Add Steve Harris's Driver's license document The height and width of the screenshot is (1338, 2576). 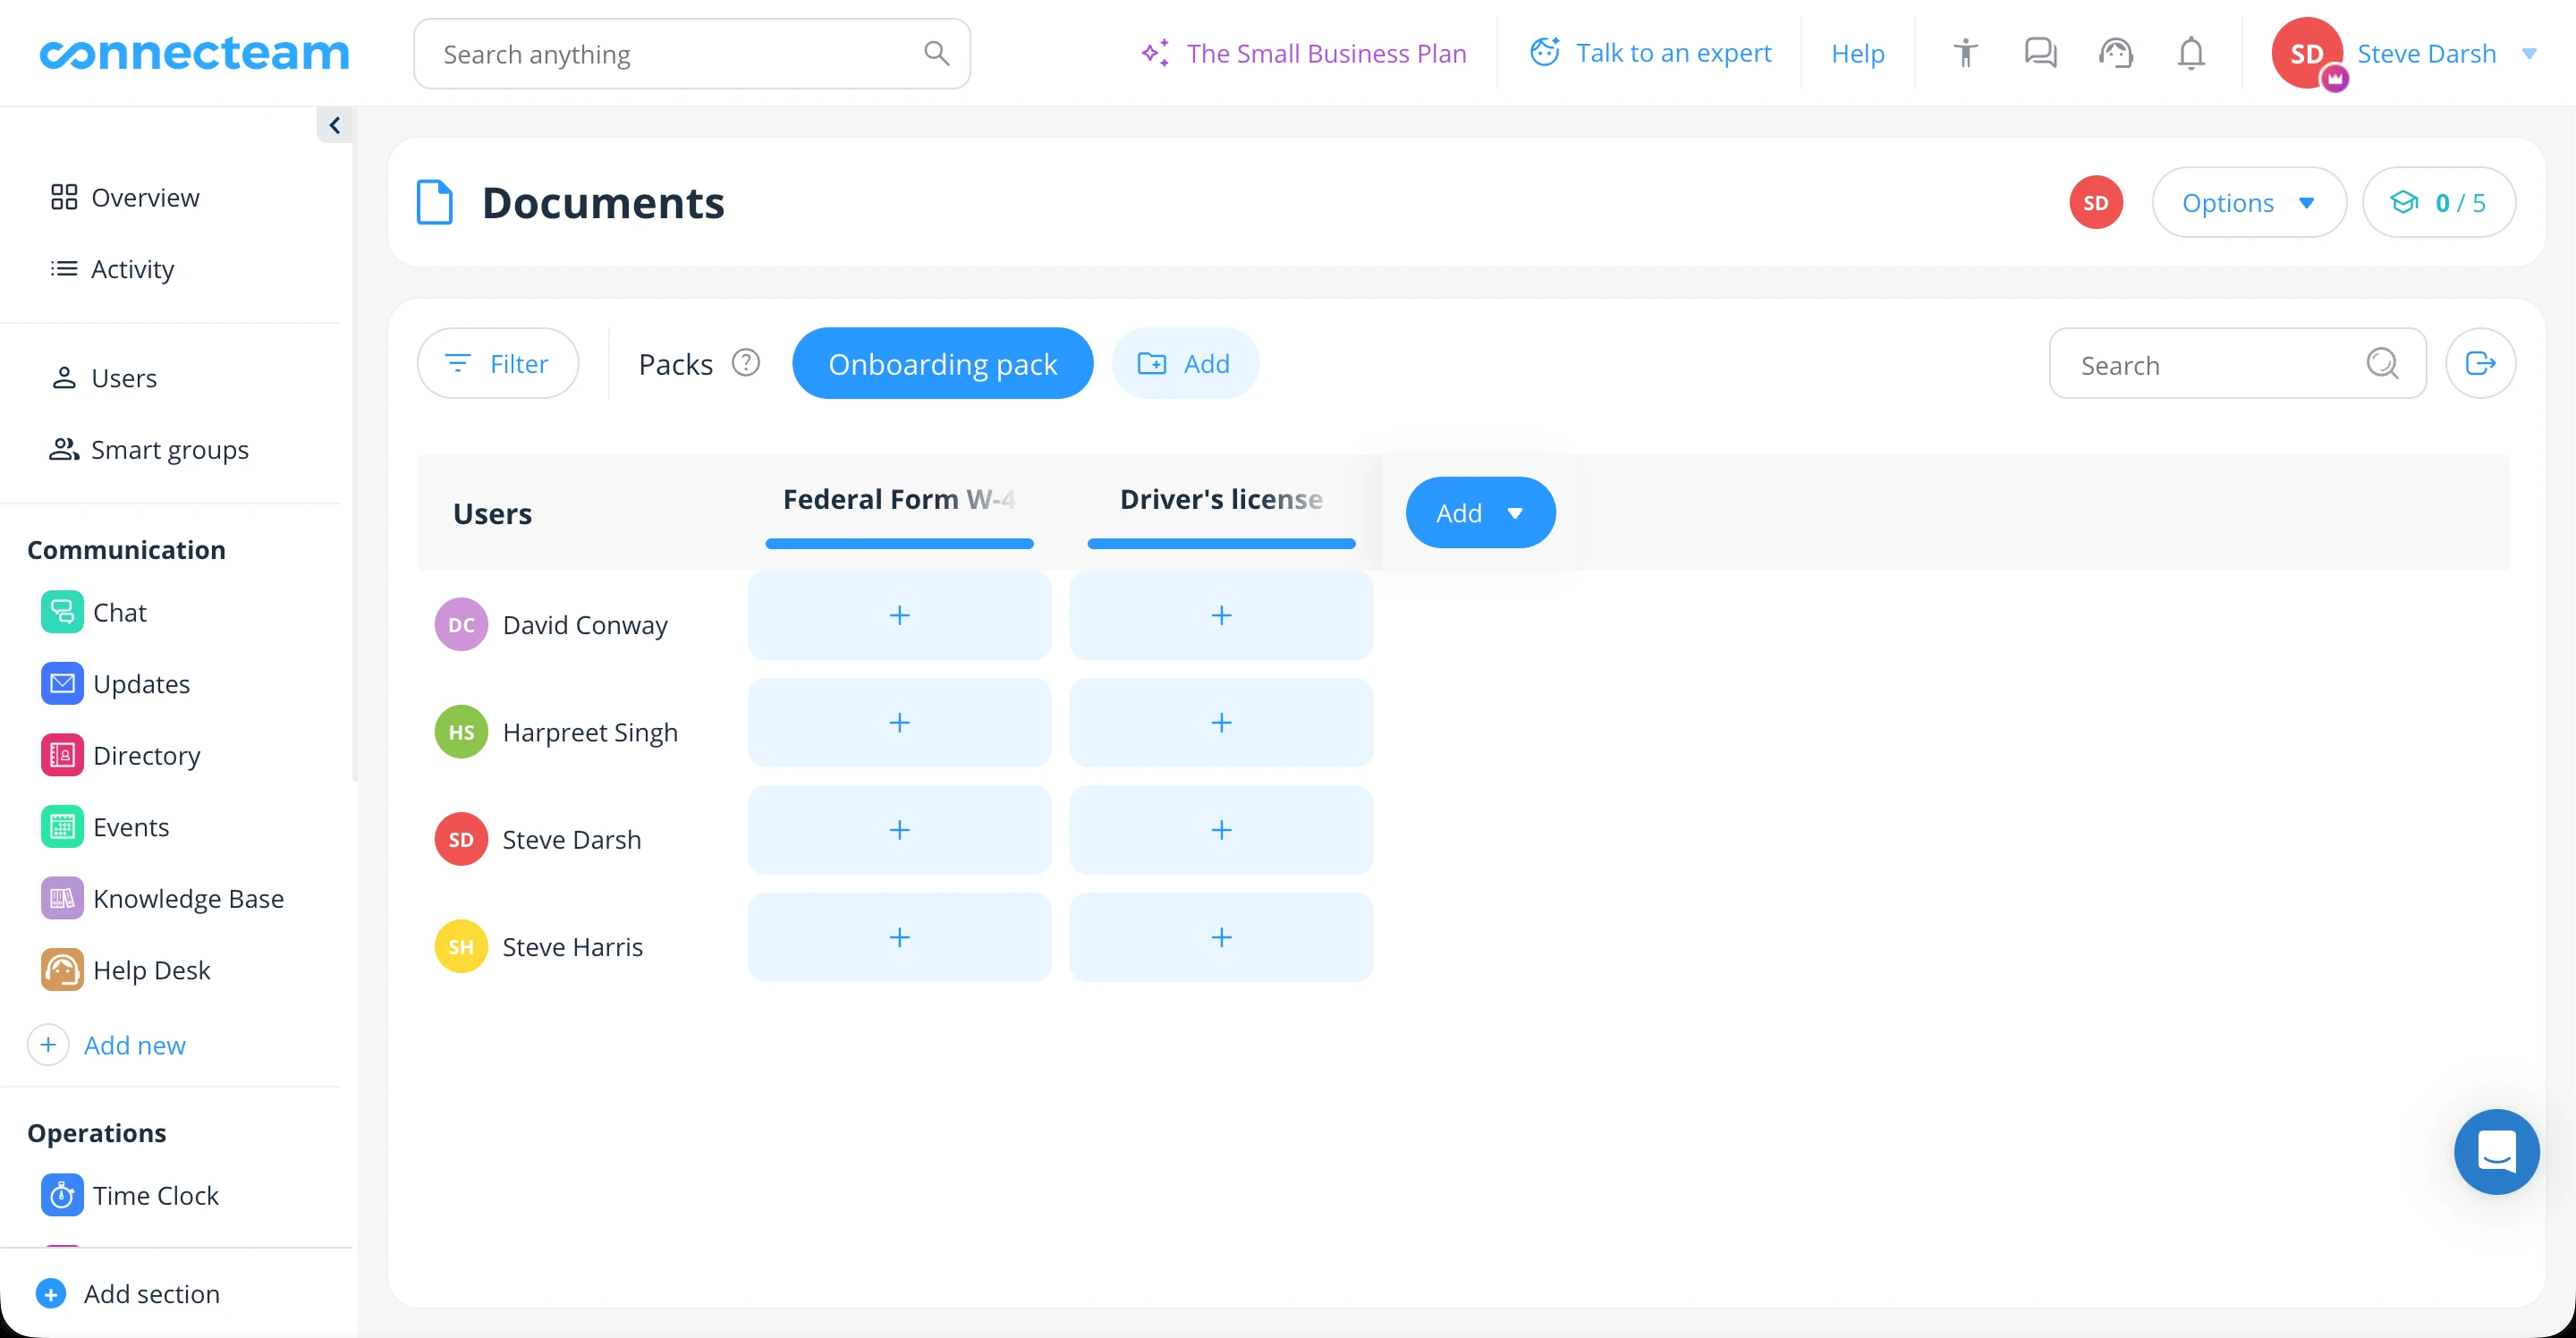(x=1221, y=937)
